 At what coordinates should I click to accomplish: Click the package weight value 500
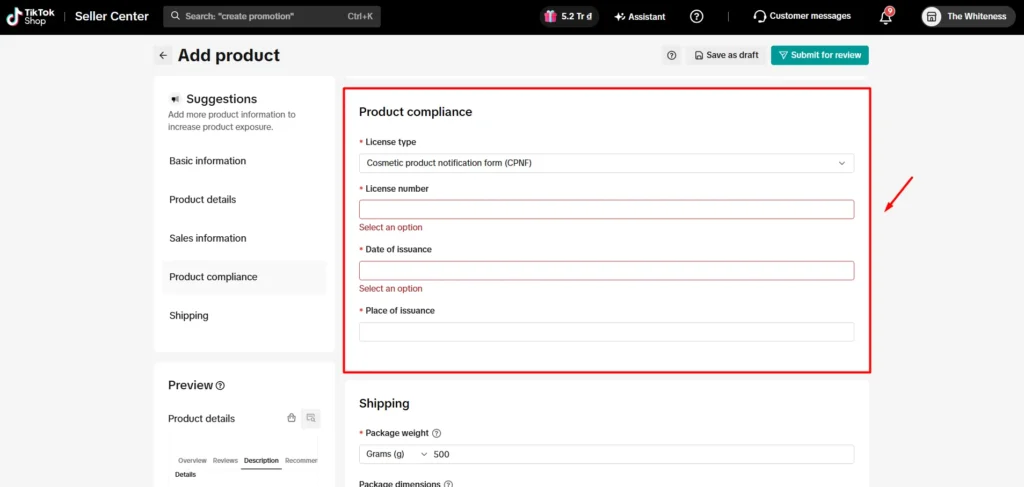pyautogui.click(x=441, y=454)
